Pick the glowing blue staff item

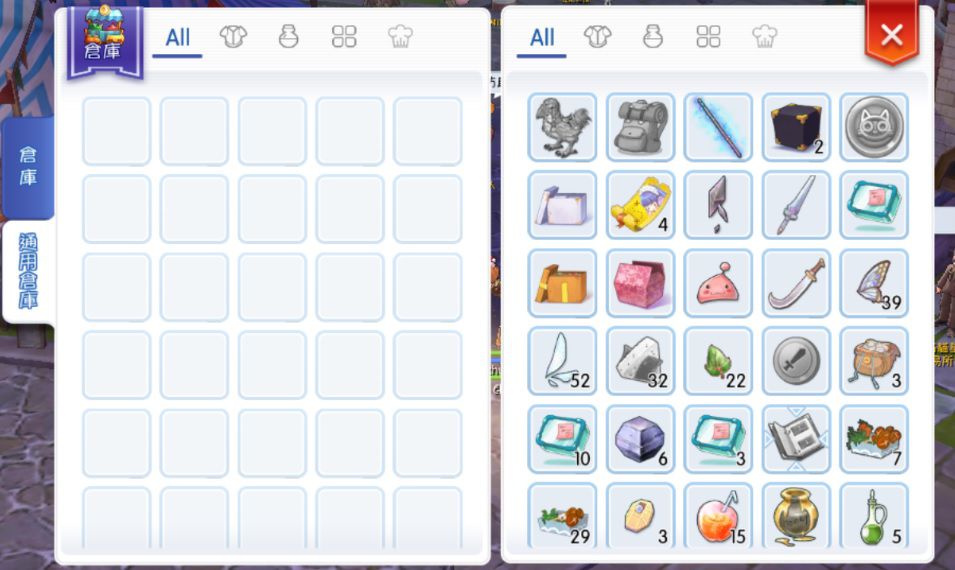(718, 127)
